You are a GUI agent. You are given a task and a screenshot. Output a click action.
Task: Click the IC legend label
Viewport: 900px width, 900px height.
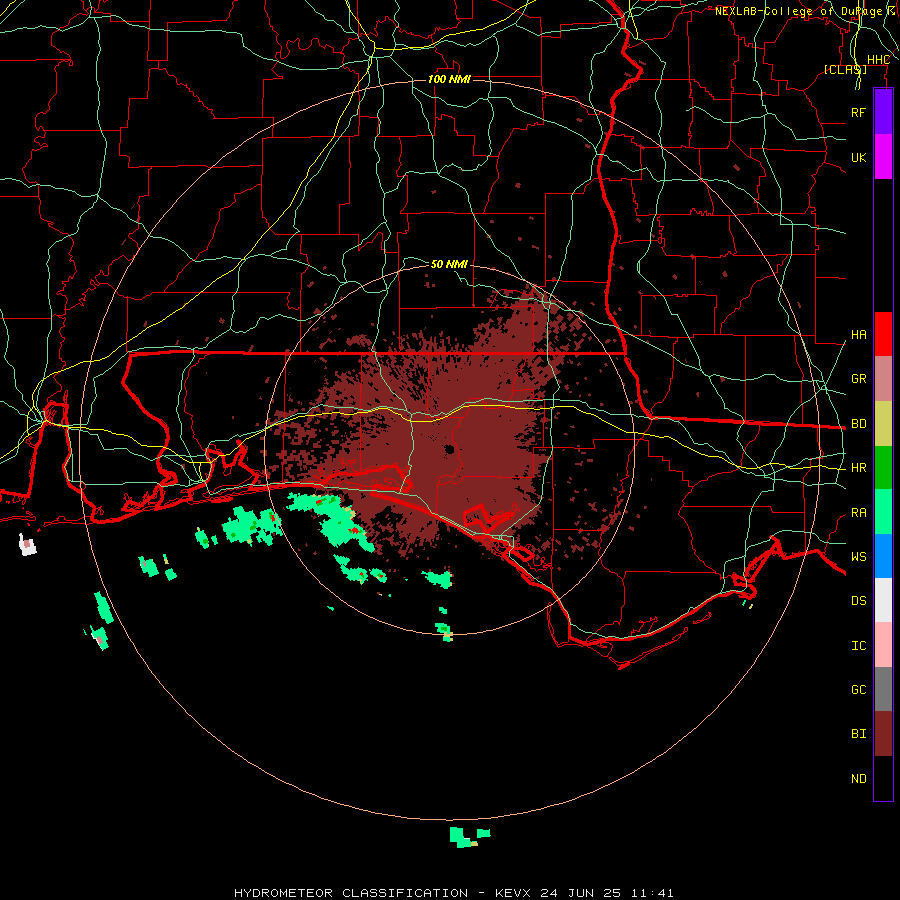tap(858, 646)
